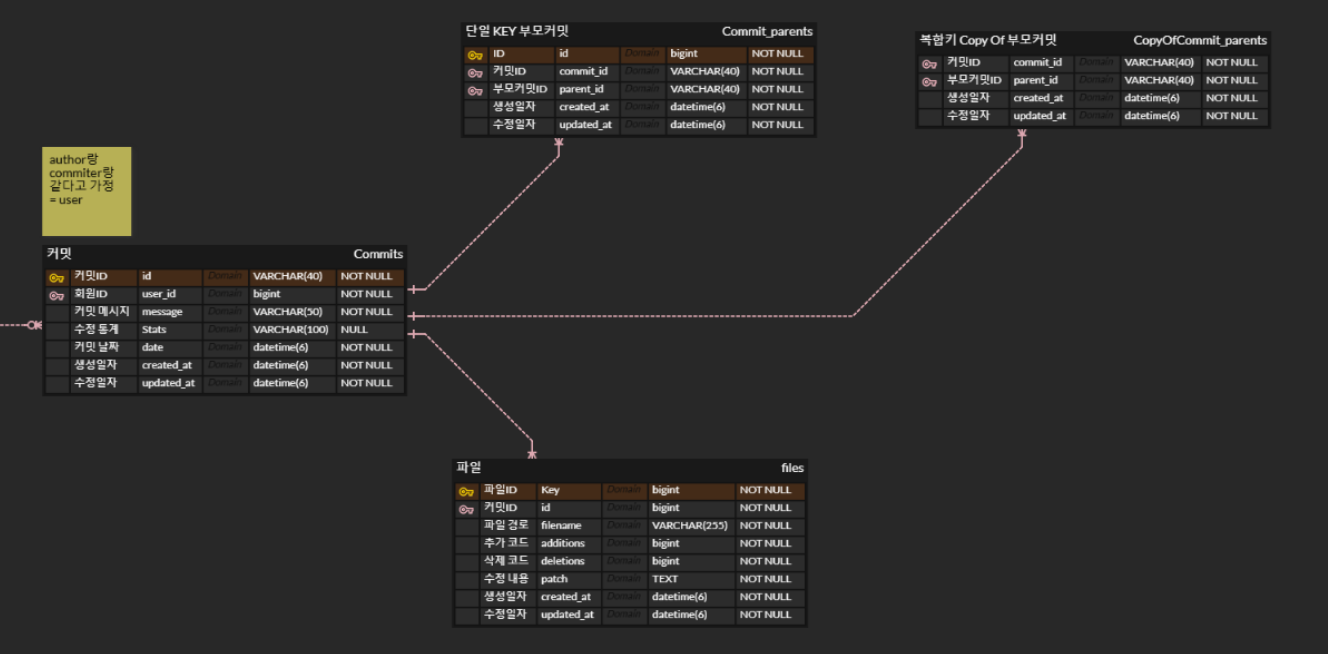Select the 커밋 logical table title
This screenshot has height=654, width=1328.
[59, 254]
